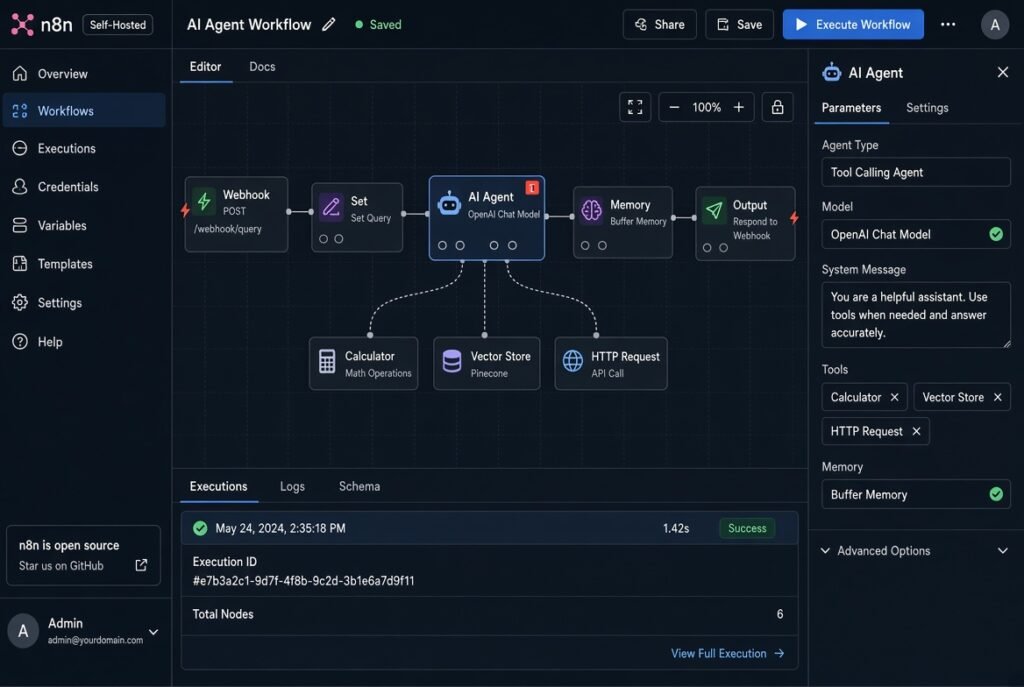Select the Vector Store database icon

click(x=452, y=361)
